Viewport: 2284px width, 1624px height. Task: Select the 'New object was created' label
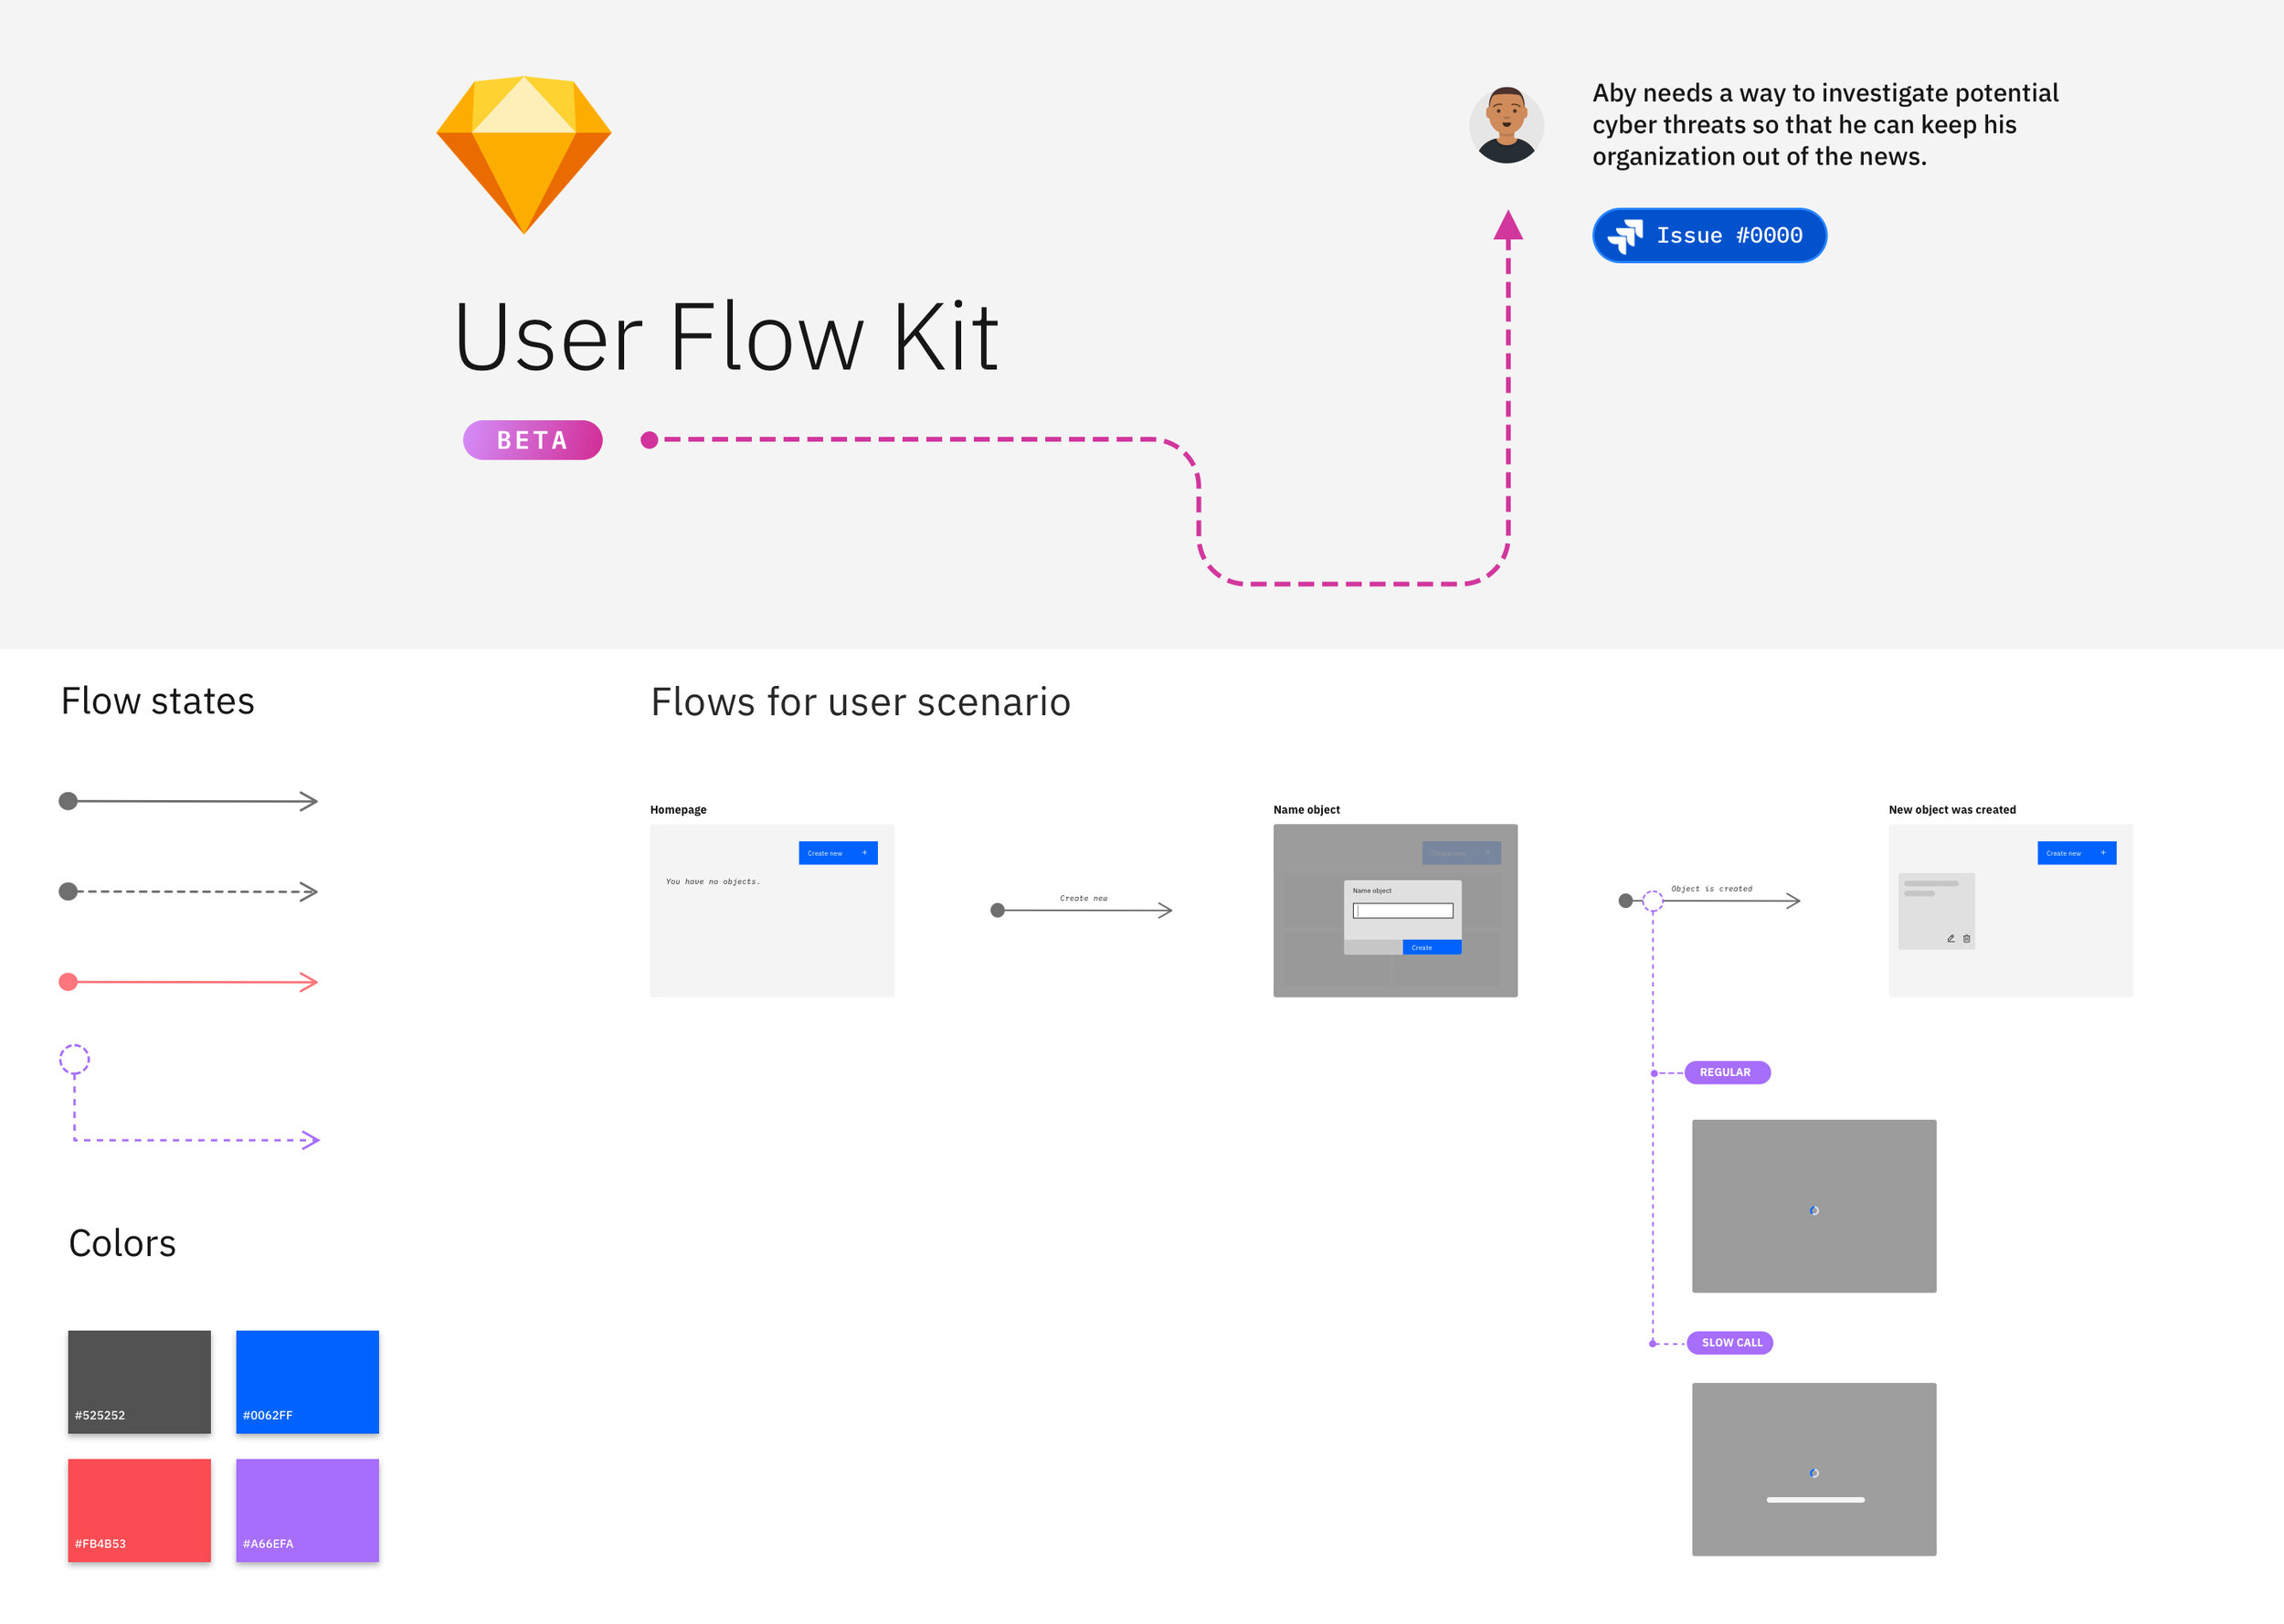(x=1952, y=810)
